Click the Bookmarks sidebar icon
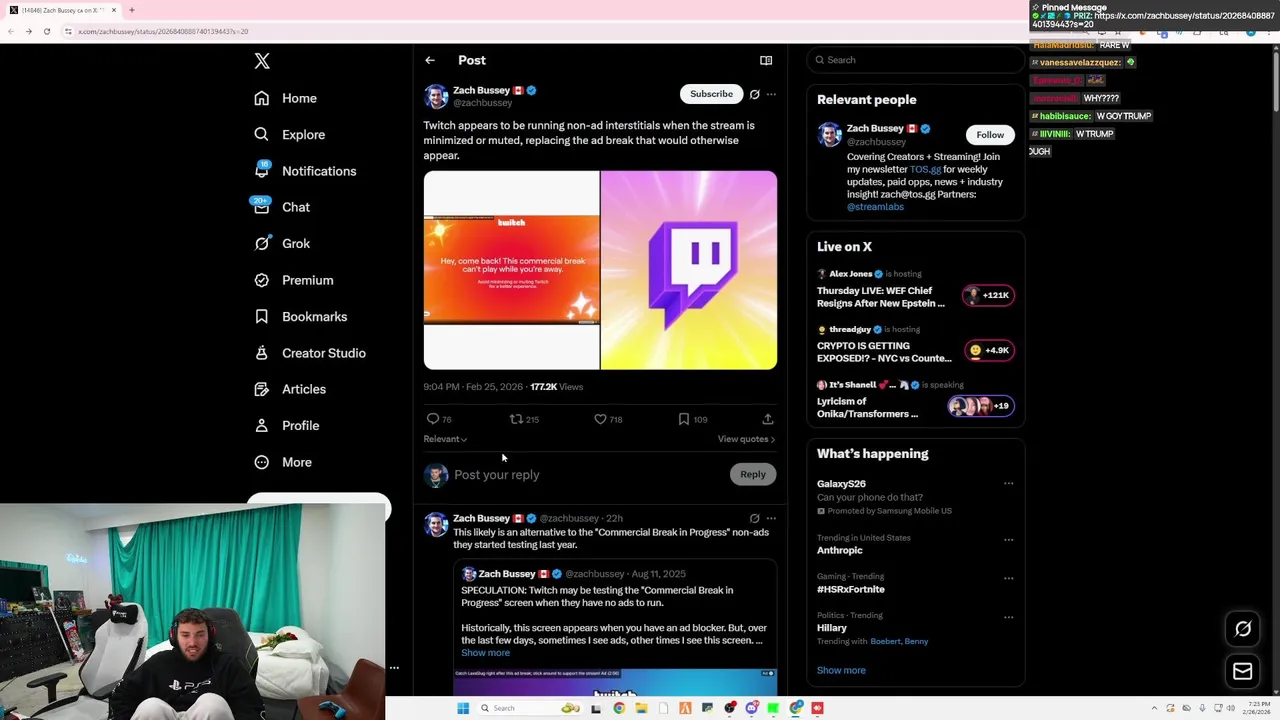The image size is (1280, 720). 261,316
